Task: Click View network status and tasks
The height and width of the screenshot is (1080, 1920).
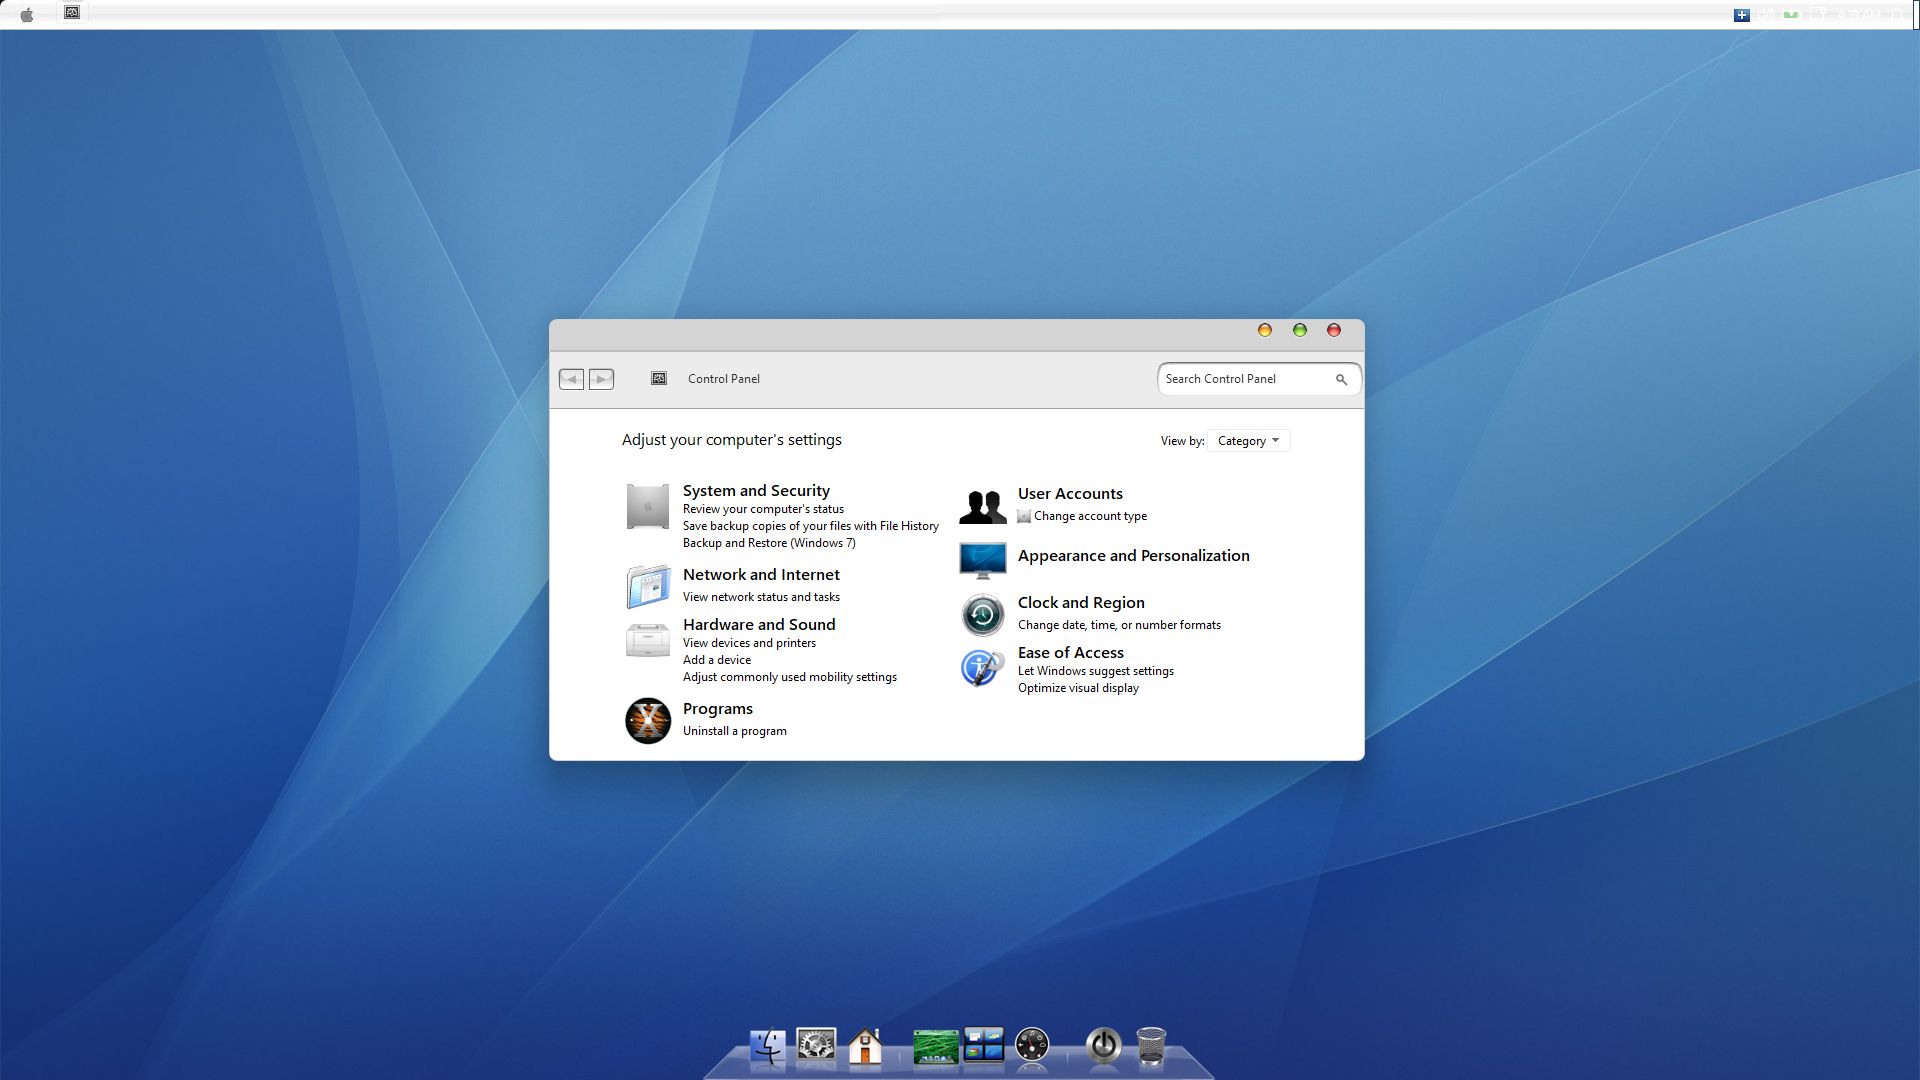Action: (761, 597)
